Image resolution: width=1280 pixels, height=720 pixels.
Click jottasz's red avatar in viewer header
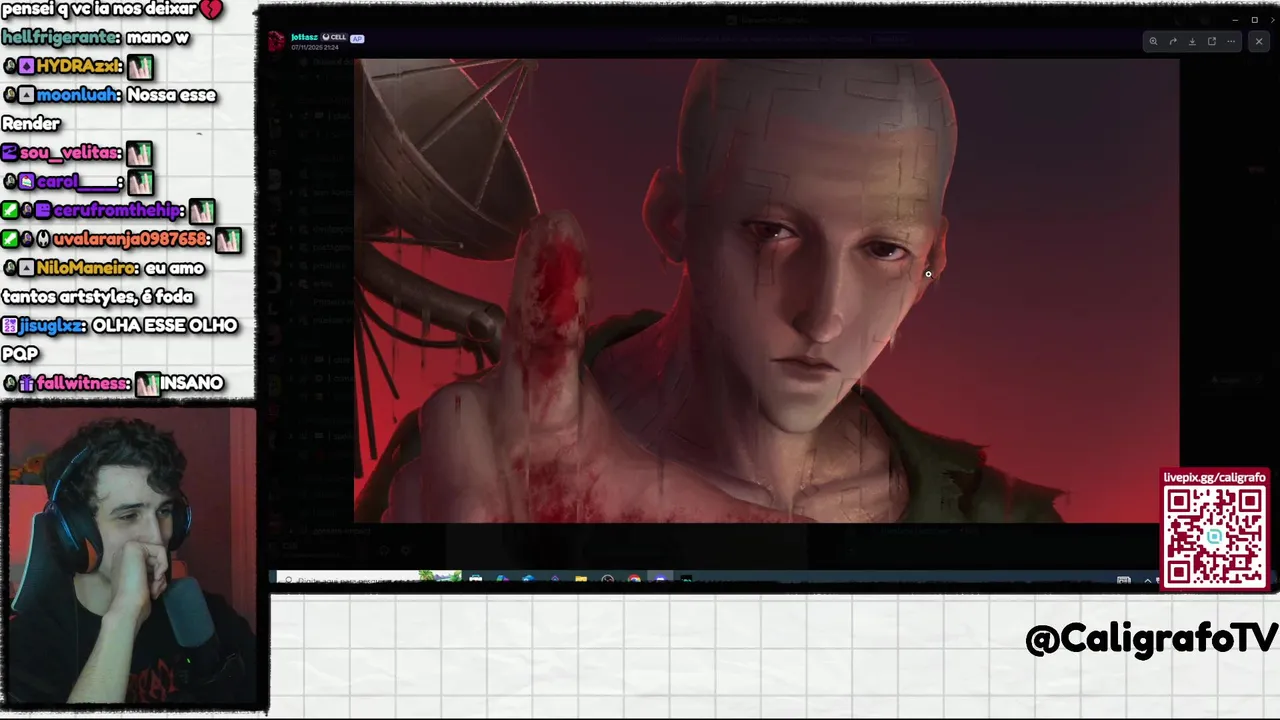276,41
